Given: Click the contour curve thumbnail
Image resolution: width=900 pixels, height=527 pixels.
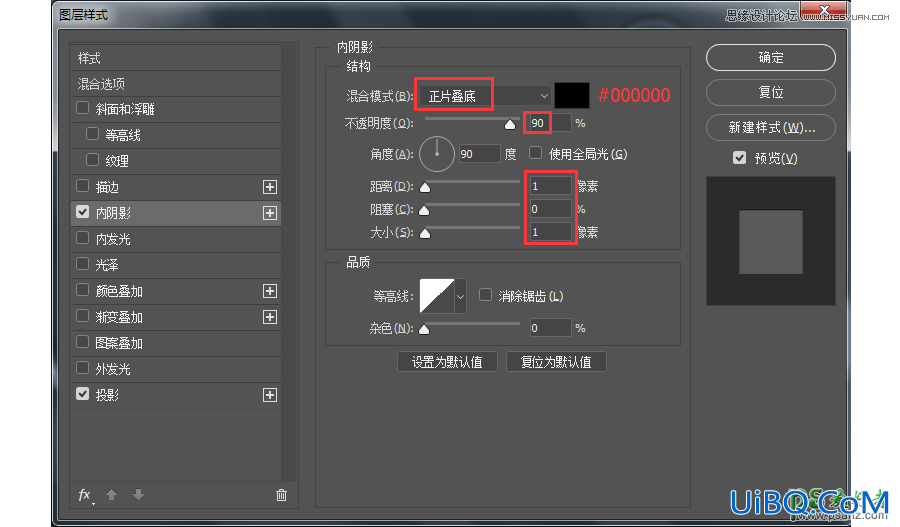Looking at the screenshot, I should (437, 296).
